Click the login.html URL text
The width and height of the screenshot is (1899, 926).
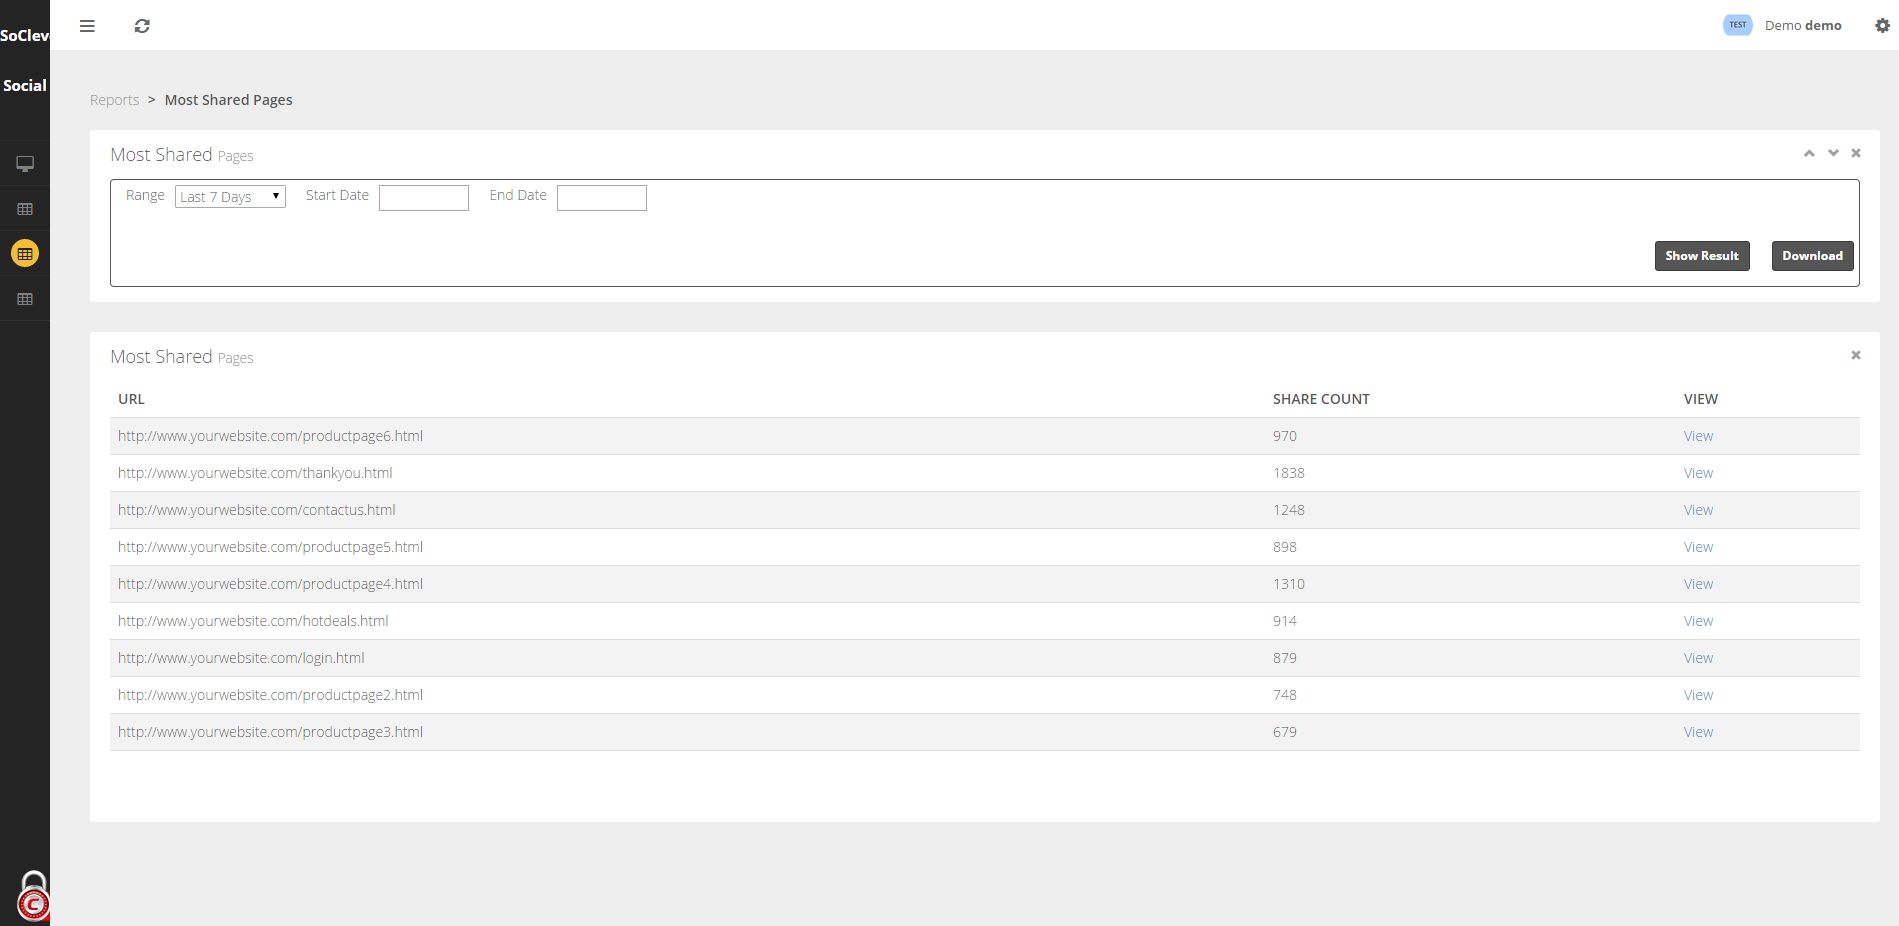(241, 658)
